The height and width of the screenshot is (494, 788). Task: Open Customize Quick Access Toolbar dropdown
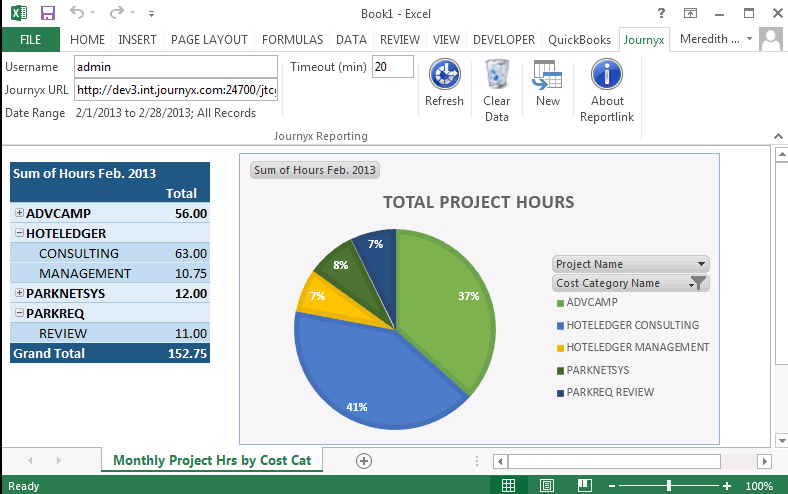pos(151,14)
